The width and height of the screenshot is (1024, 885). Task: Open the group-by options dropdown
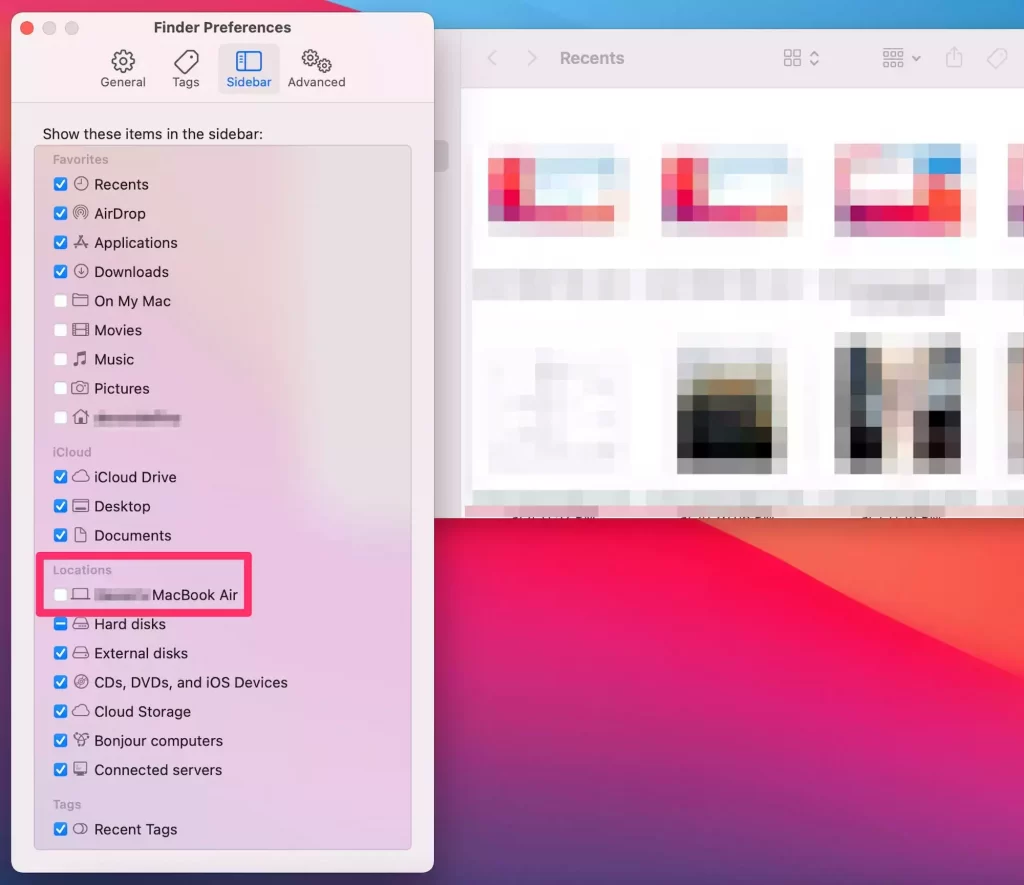(901, 58)
